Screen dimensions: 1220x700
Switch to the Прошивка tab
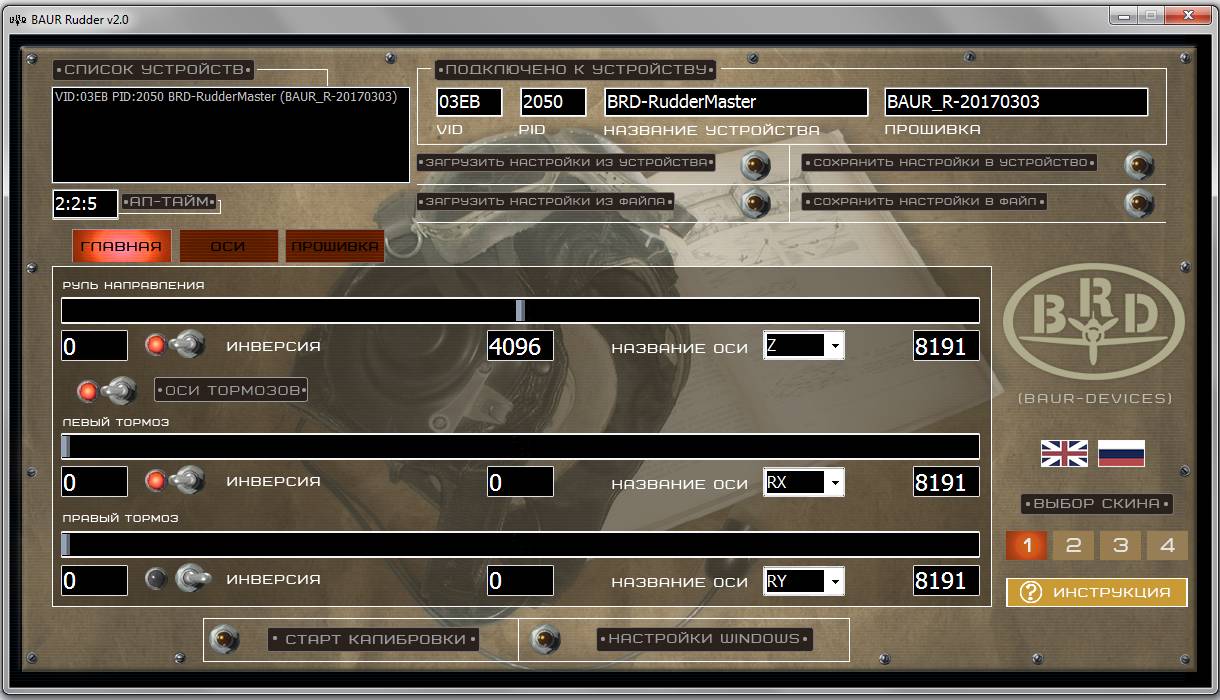335,246
